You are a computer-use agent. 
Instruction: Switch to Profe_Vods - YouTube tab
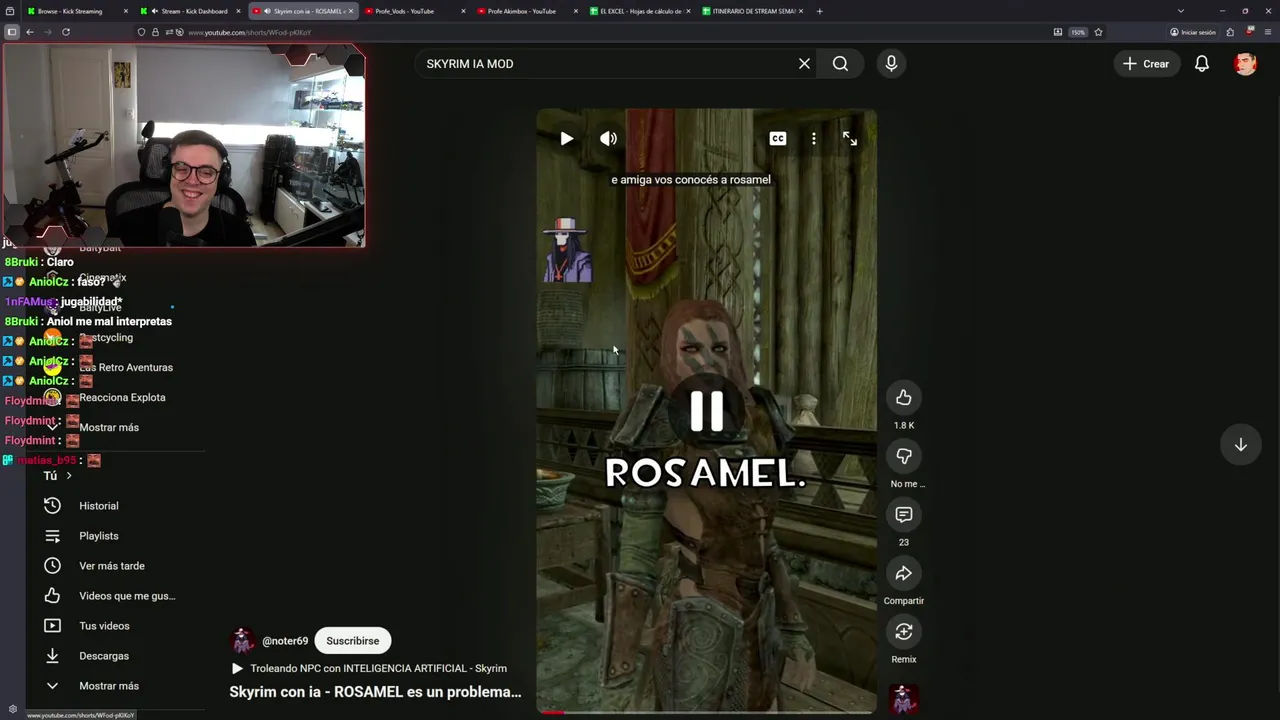pyautogui.click(x=415, y=11)
